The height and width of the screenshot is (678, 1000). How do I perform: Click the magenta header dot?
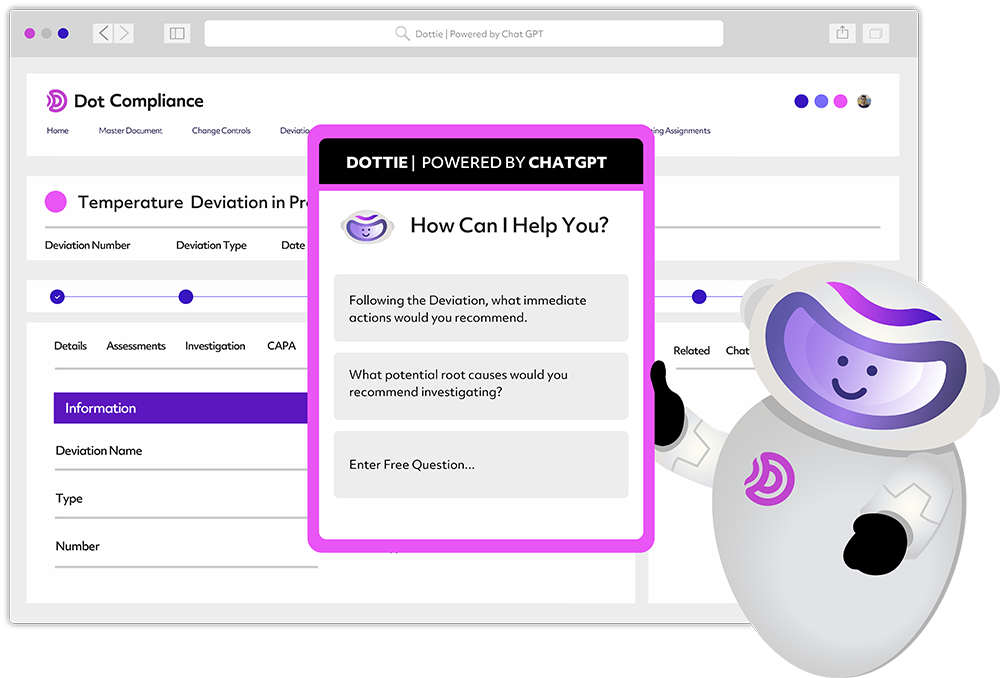point(841,101)
